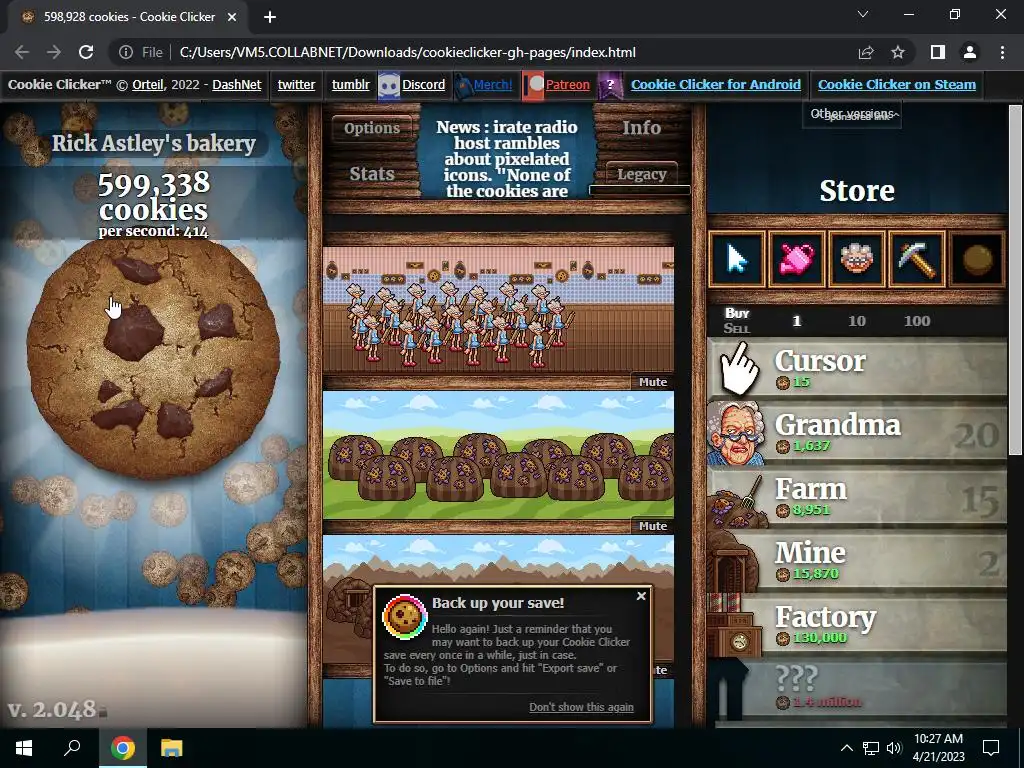Open the Orteil link
1024x768 pixels.
tap(148, 84)
